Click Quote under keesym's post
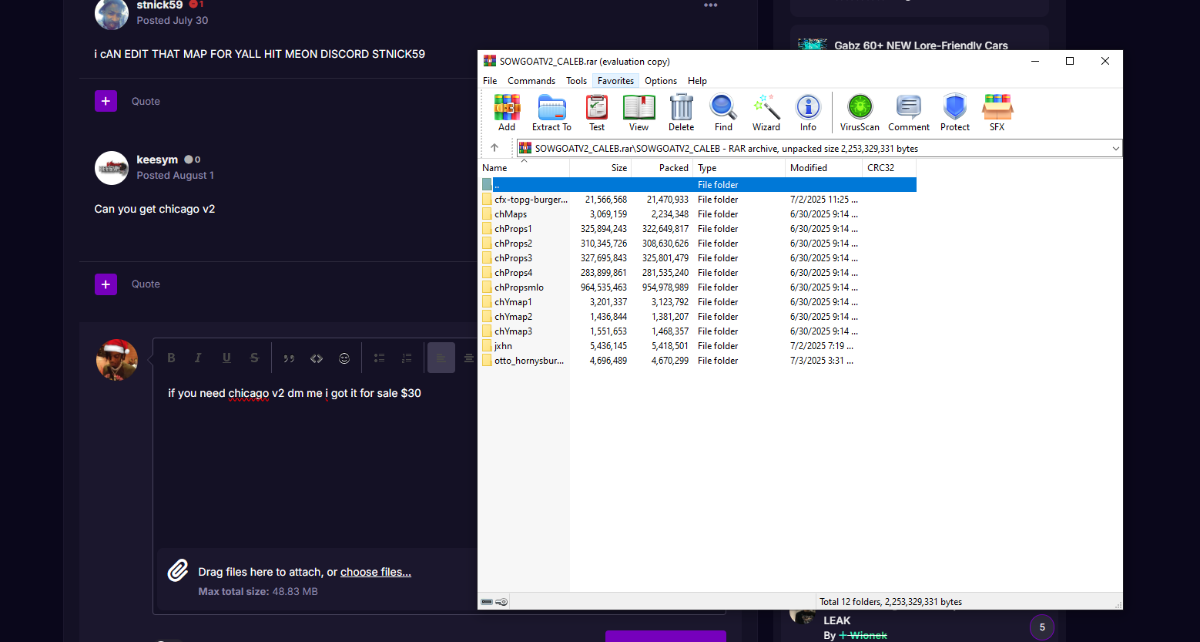 pyautogui.click(x=146, y=284)
